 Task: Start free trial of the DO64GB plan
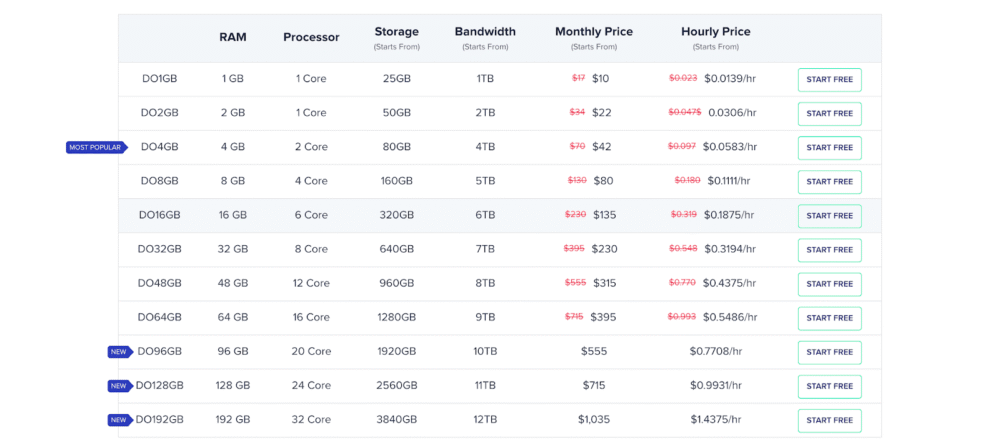coord(829,318)
